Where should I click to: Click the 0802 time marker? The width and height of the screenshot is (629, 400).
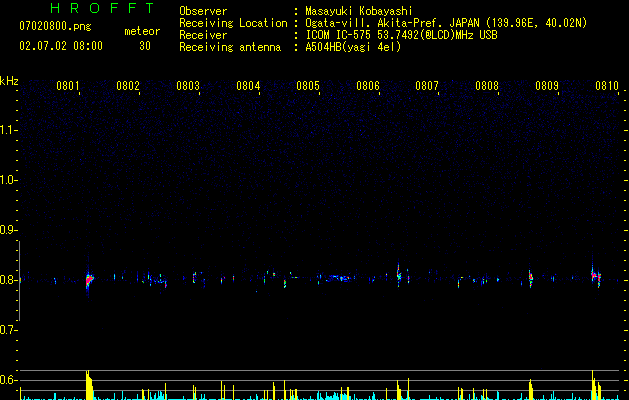click(128, 86)
